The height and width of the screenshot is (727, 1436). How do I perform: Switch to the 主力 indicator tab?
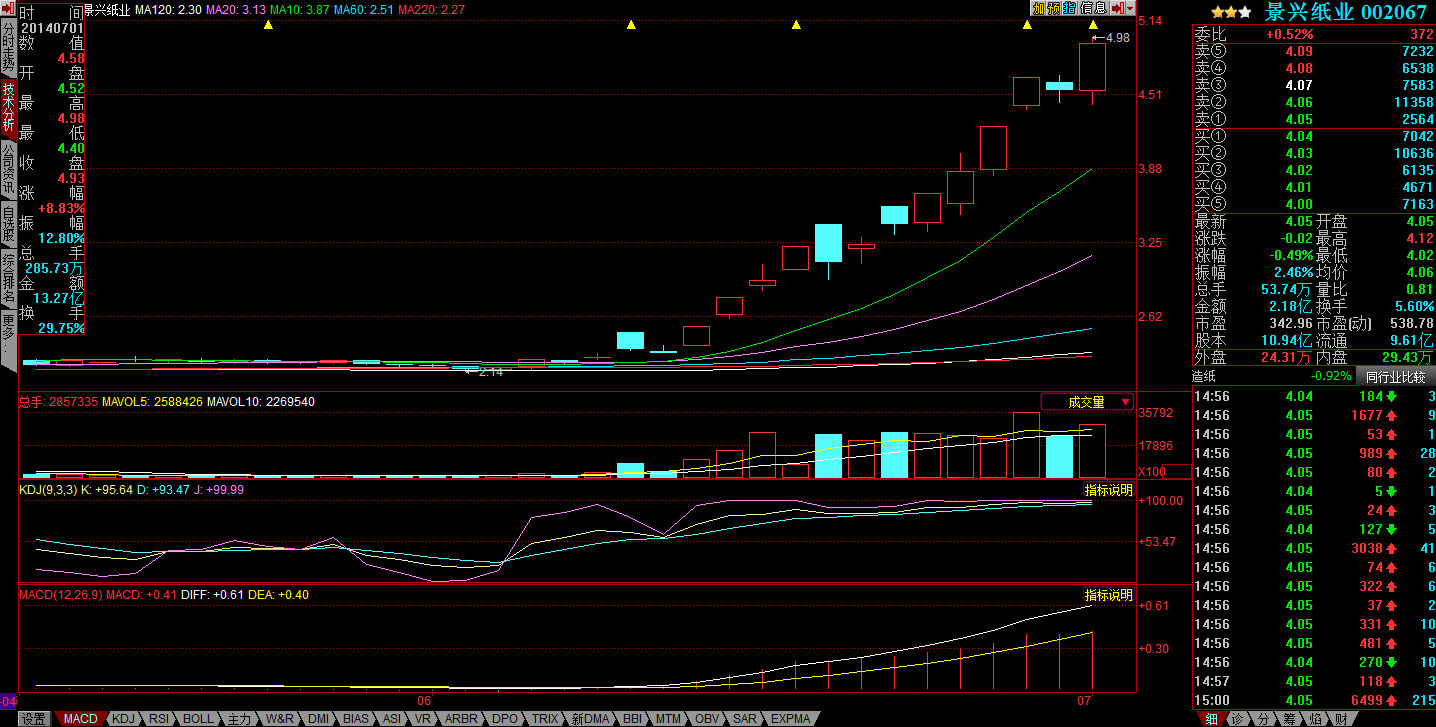coord(239,719)
